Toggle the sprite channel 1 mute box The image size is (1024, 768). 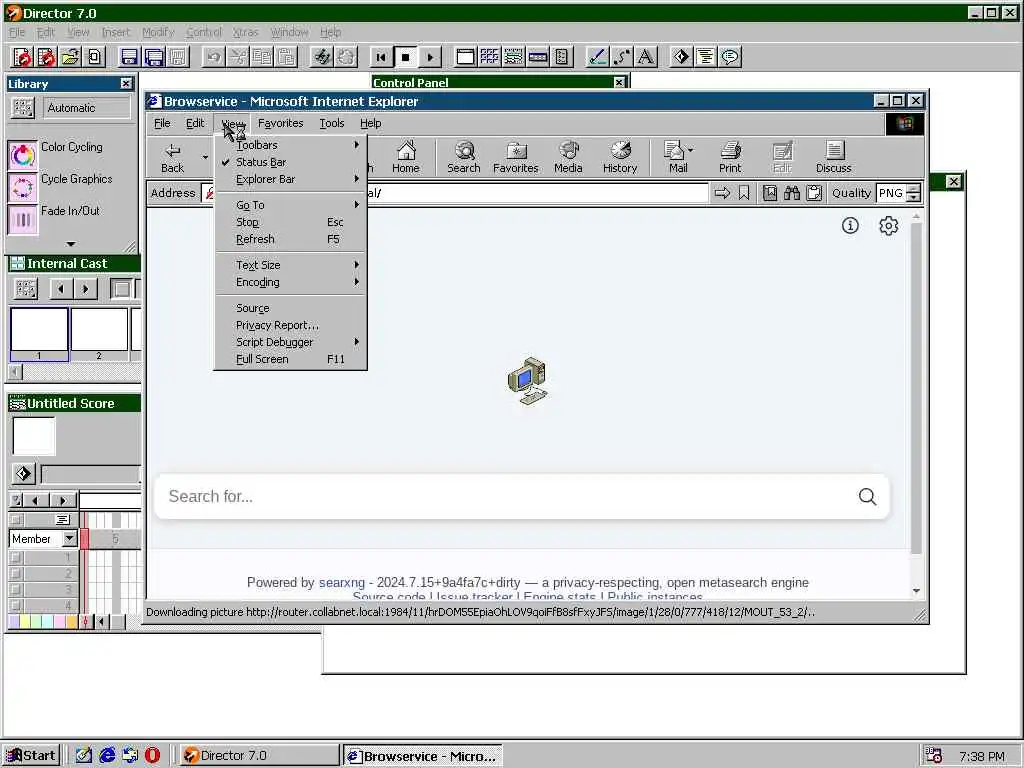point(16,558)
